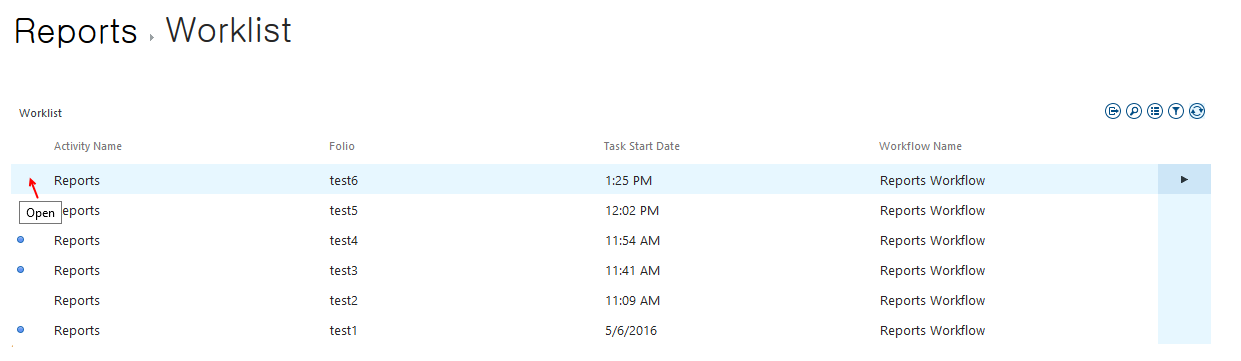The width and height of the screenshot is (1241, 361).
Task: Open the test4 folio item
Action: [343, 240]
